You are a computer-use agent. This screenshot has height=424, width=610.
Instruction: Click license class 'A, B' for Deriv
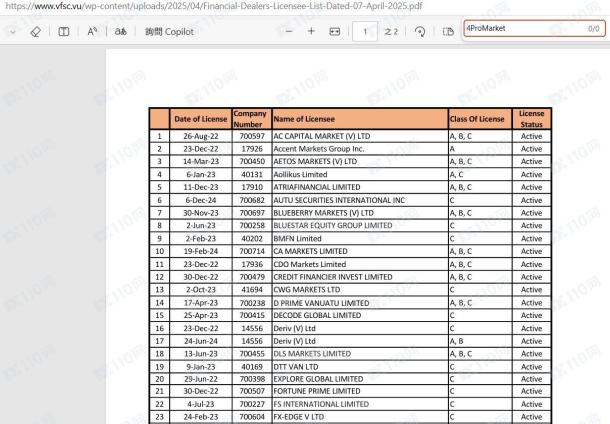457,341
